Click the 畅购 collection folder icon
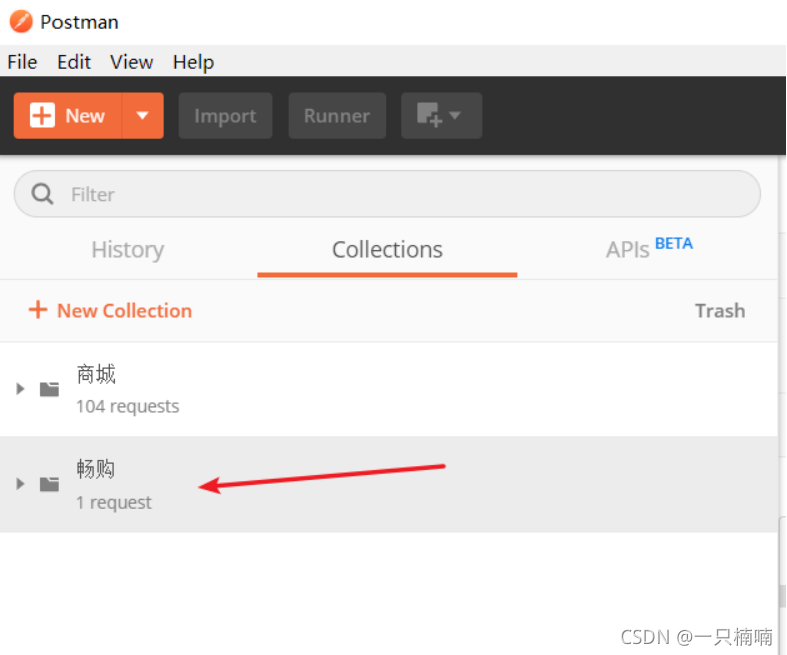 (50, 484)
